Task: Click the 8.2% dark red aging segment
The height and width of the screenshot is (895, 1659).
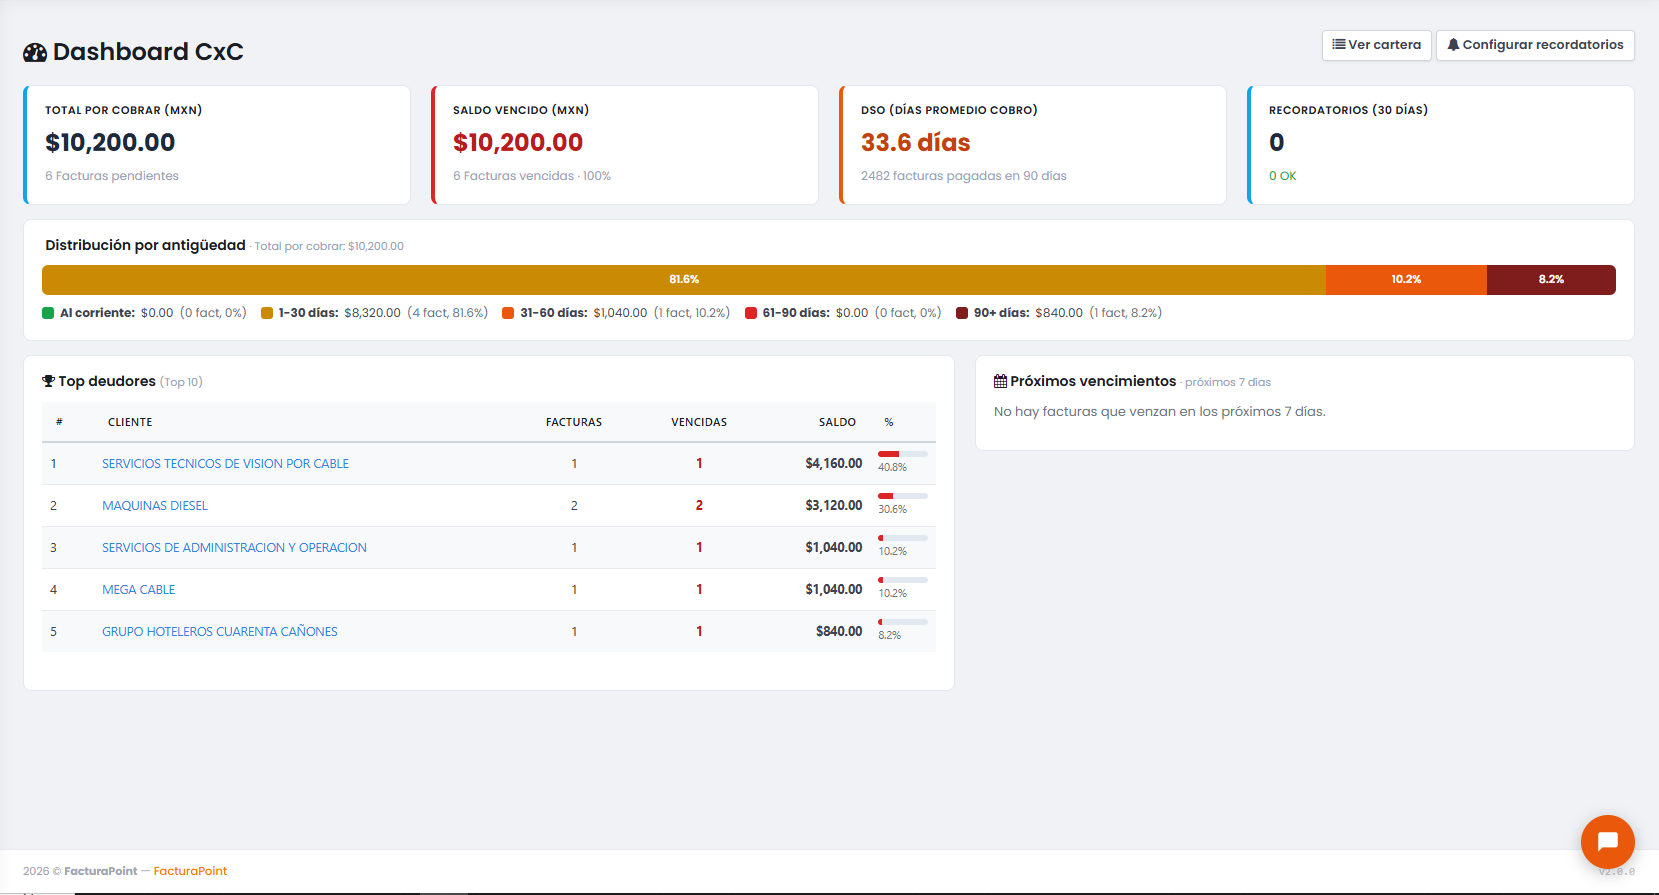Action: click(x=1551, y=280)
